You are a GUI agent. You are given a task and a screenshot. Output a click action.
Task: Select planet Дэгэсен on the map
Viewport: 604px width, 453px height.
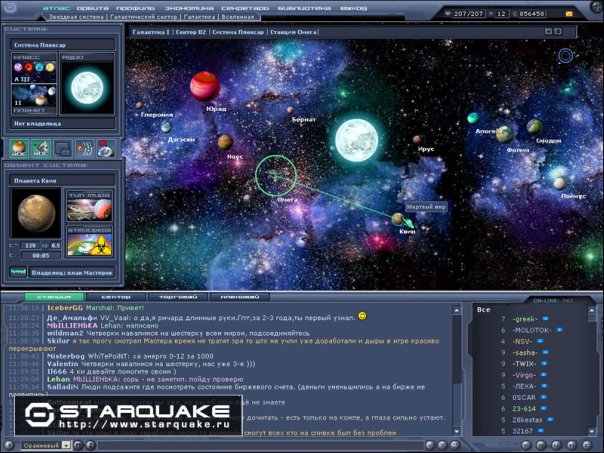166,127
